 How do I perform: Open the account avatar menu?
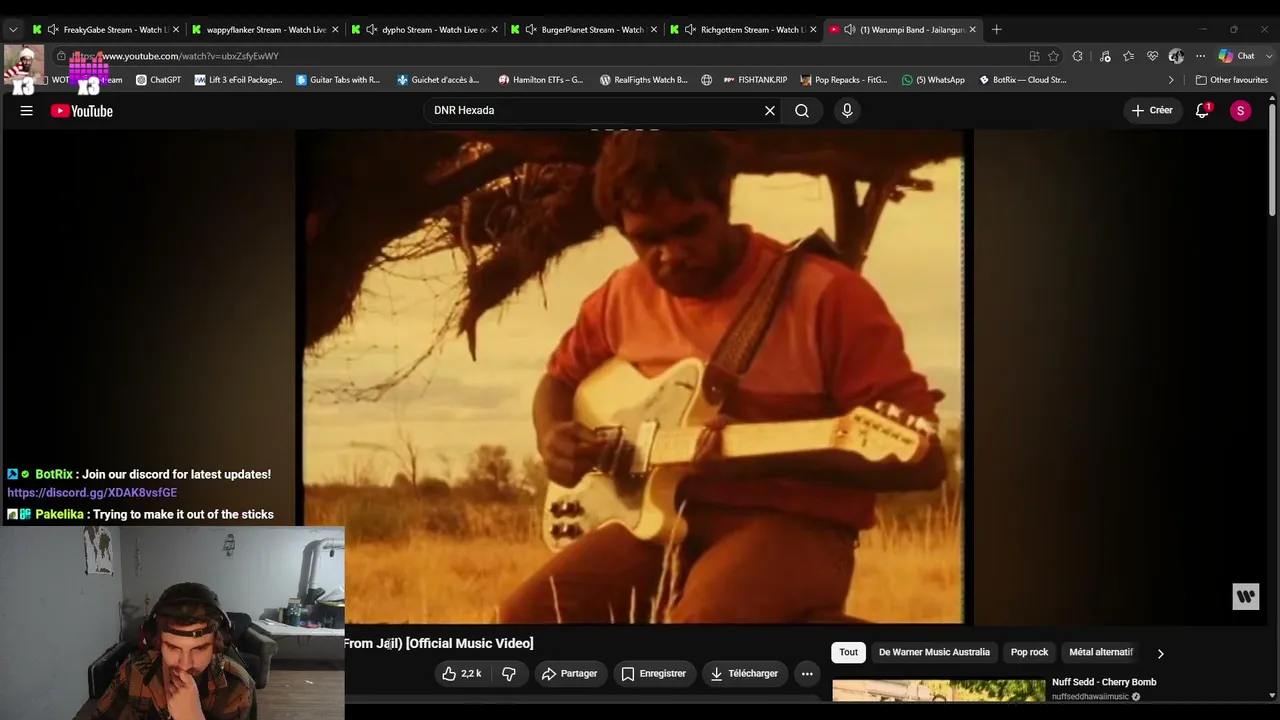coord(1241,111)
